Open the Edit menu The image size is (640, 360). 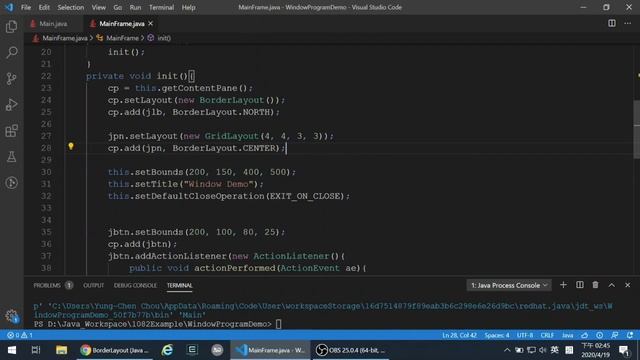click(x=44, y=7)
